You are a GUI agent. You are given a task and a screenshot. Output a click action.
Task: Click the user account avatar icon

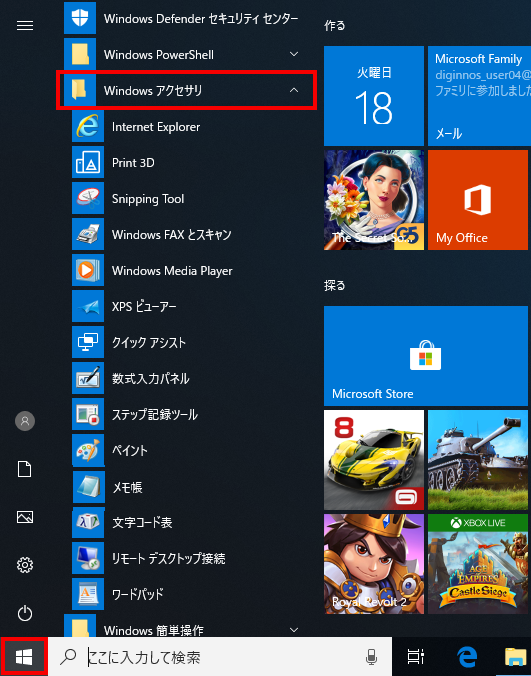pyautogui.click(x=25, y=421)
